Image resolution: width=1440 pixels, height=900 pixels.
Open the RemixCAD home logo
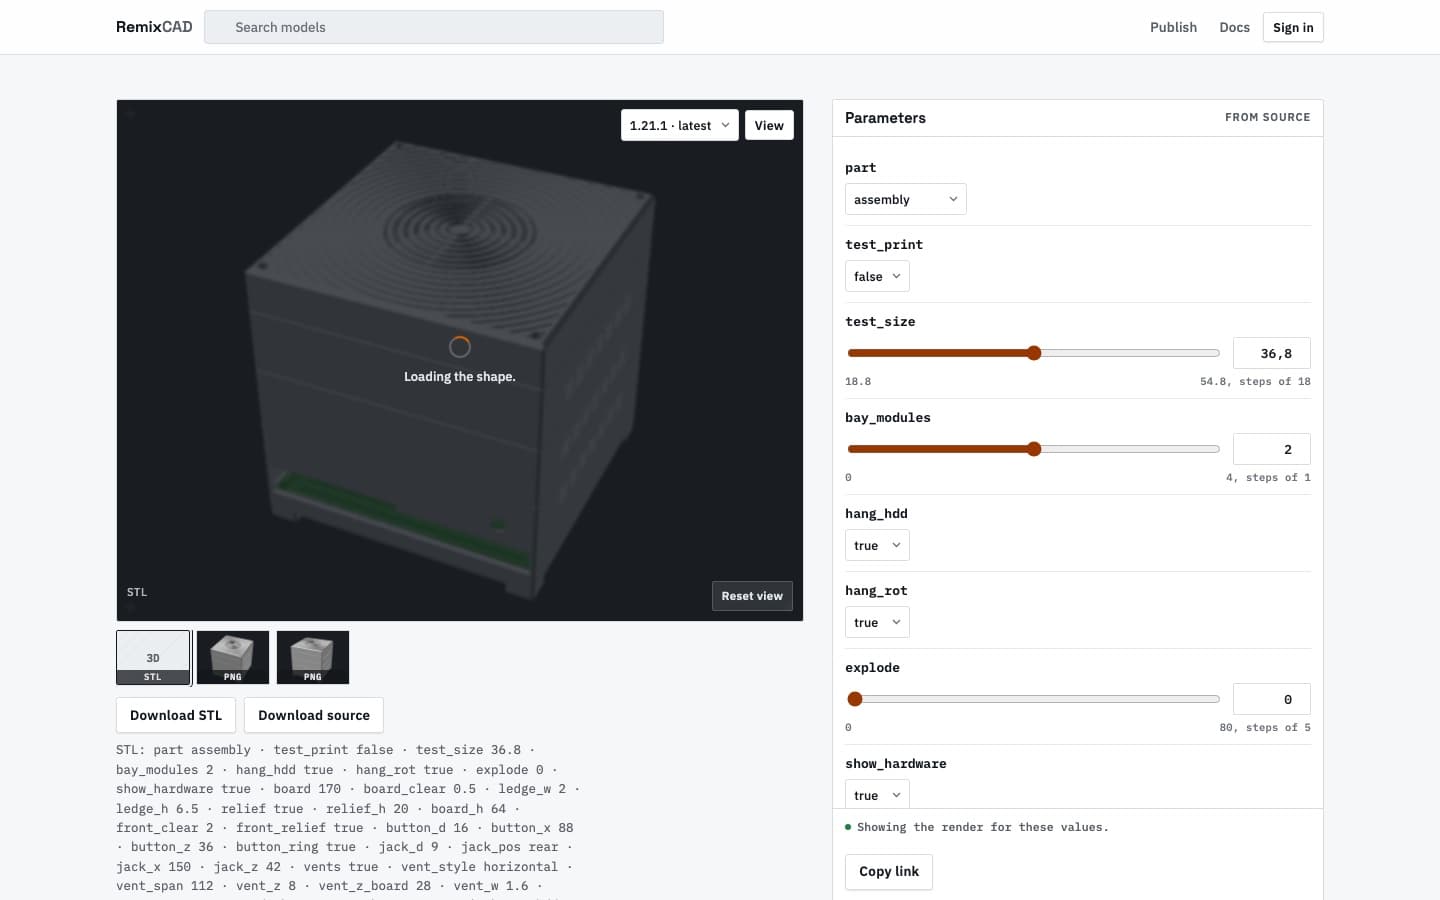coord(154,27)
